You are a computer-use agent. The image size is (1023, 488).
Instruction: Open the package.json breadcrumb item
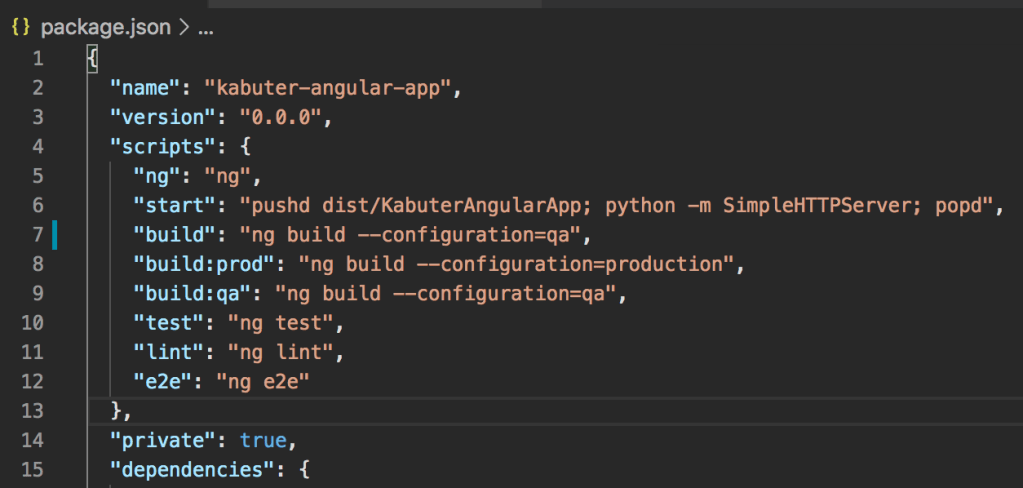click(106, 28)
